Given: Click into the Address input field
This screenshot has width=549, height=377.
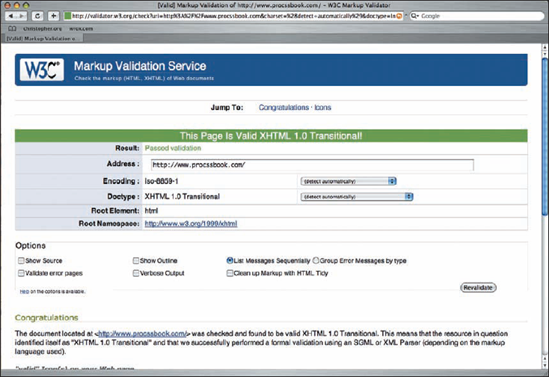Looking at the screenshot, I should (x=312, y=165).
